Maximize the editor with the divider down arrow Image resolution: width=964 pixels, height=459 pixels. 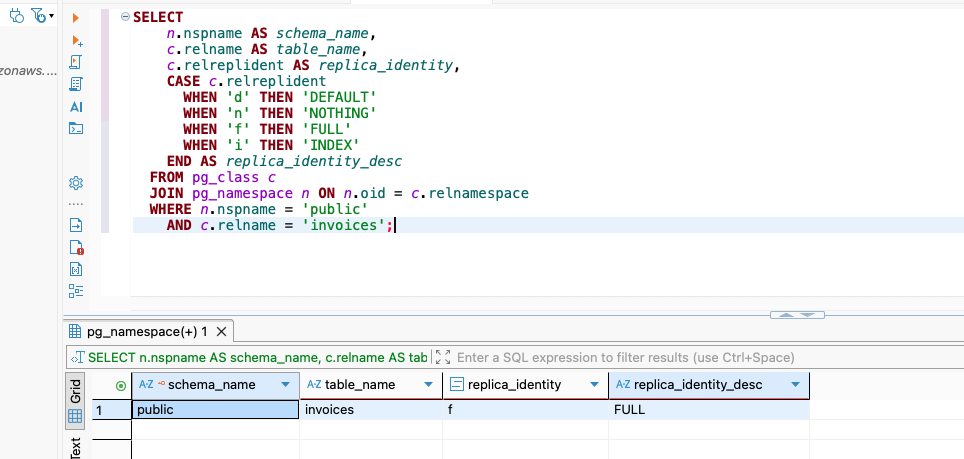(x=810, y=315)
